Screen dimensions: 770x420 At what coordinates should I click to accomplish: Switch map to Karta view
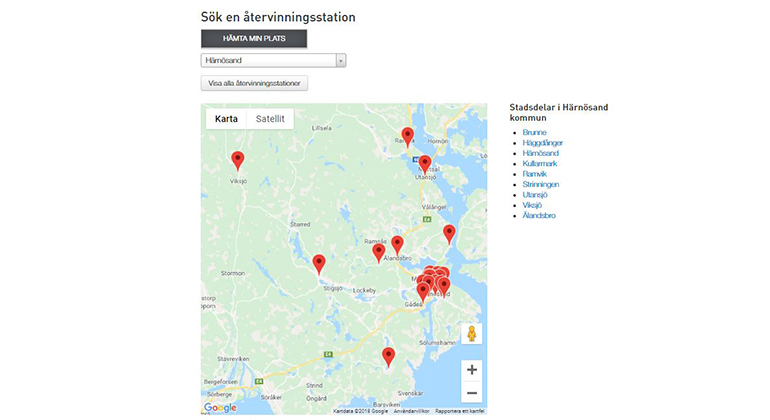pyautogui.click(x=227, y=119)
